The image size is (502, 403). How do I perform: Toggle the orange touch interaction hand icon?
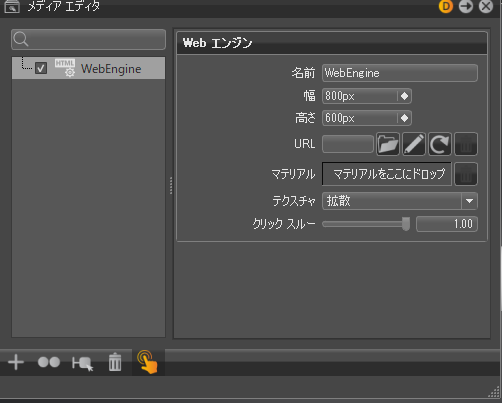147,362
